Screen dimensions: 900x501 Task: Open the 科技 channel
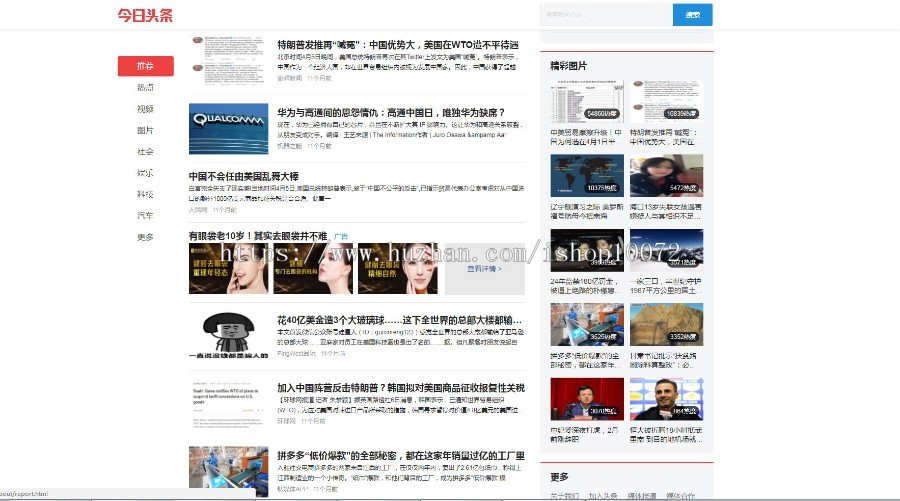point(145,194)
